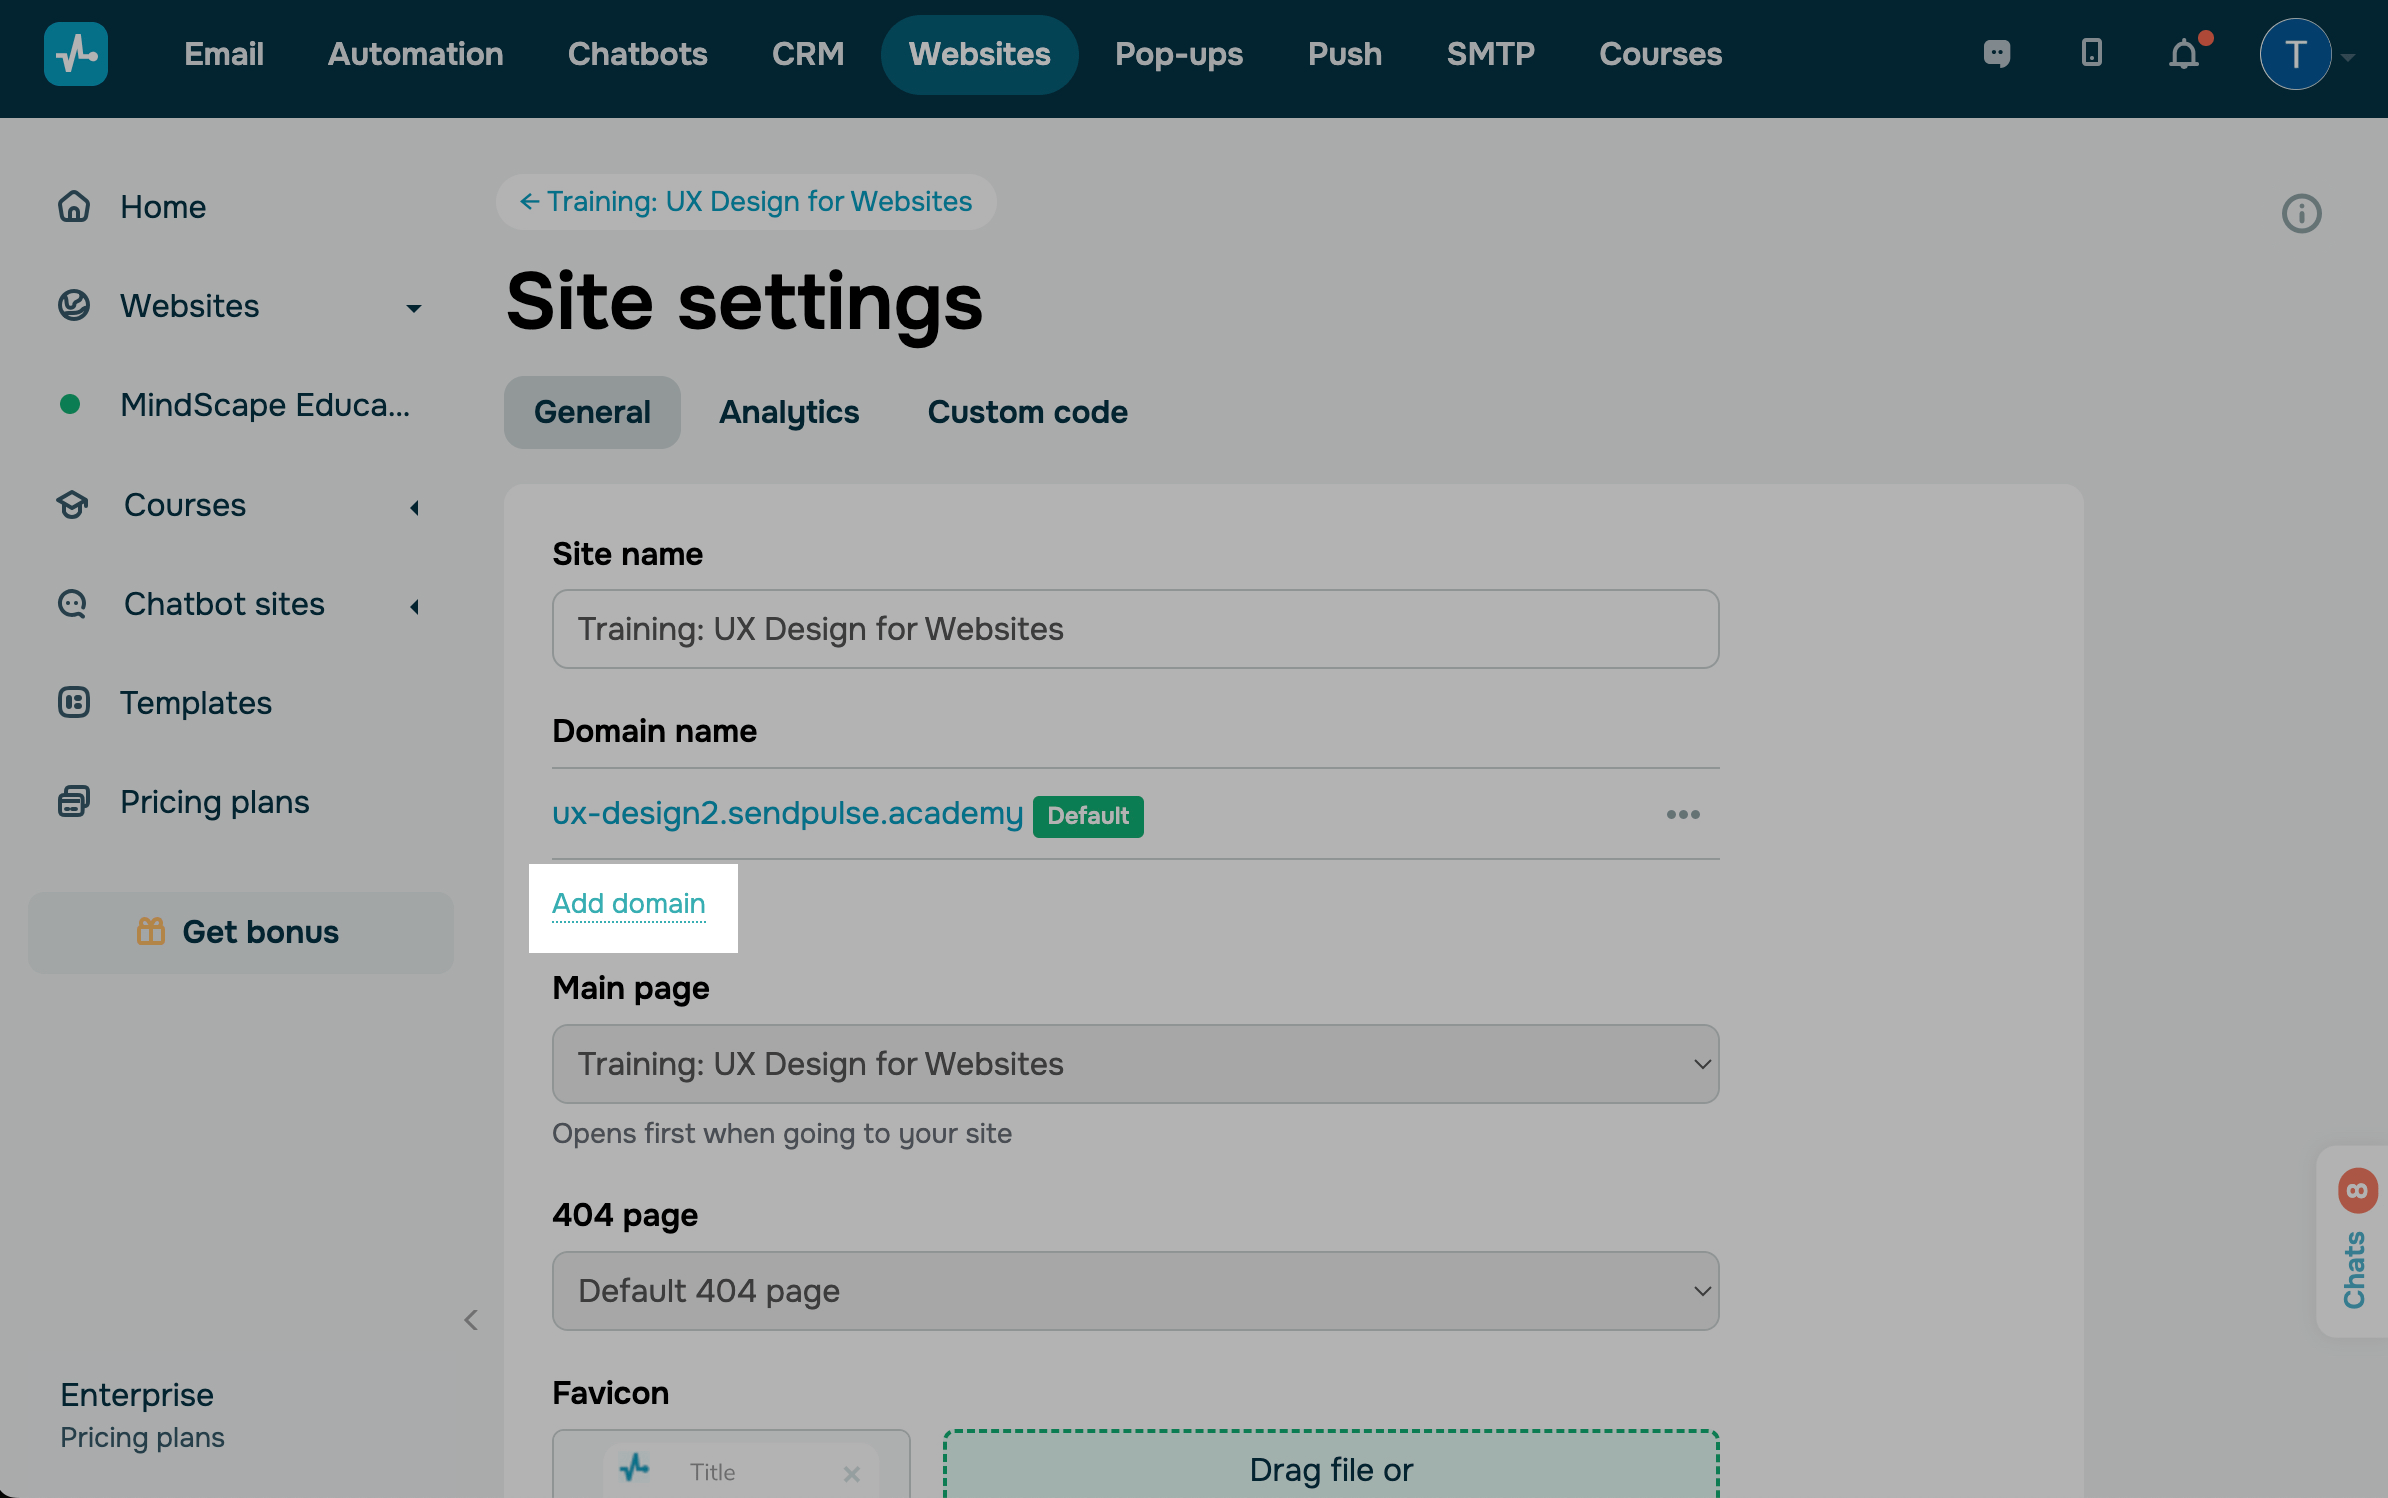Open domain options three-dot menu
The width and height of the screenshot is (2388, 1498).
(x=1683, y=815)
